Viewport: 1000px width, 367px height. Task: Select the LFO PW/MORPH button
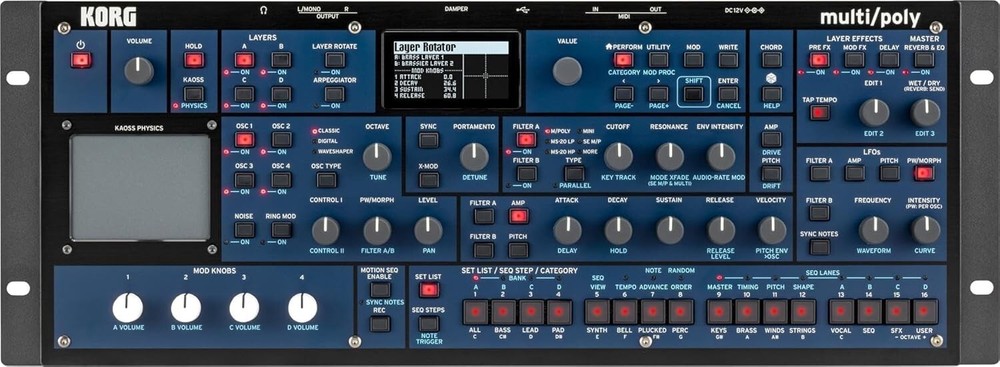[x=924, y=173]
